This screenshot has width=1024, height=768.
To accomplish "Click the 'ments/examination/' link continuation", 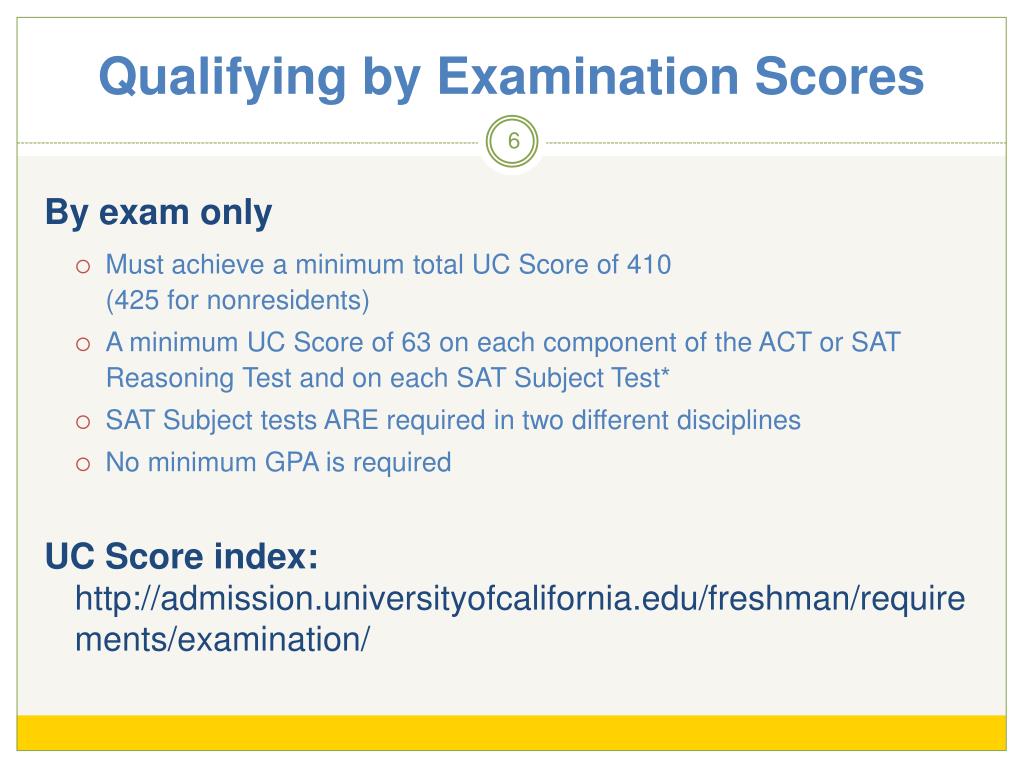I will [222, 639].
